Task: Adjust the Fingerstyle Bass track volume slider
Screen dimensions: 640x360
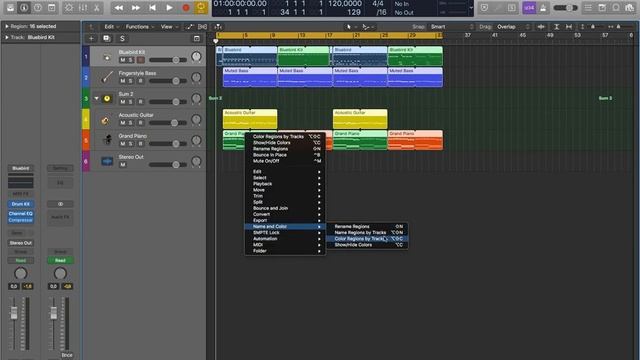Action: point(168,81)
